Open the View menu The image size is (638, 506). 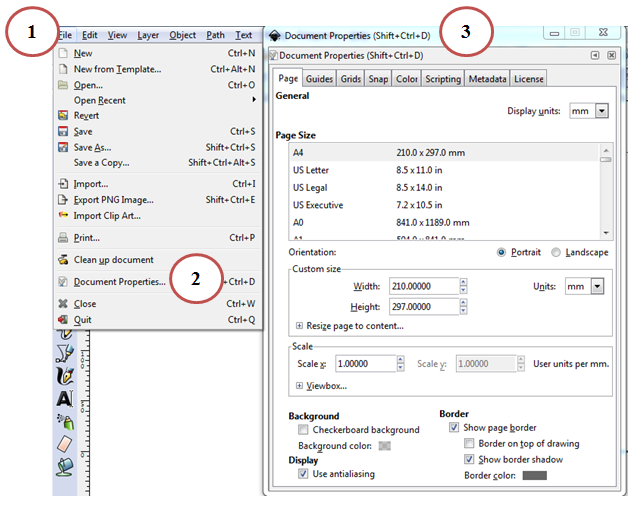117,35
